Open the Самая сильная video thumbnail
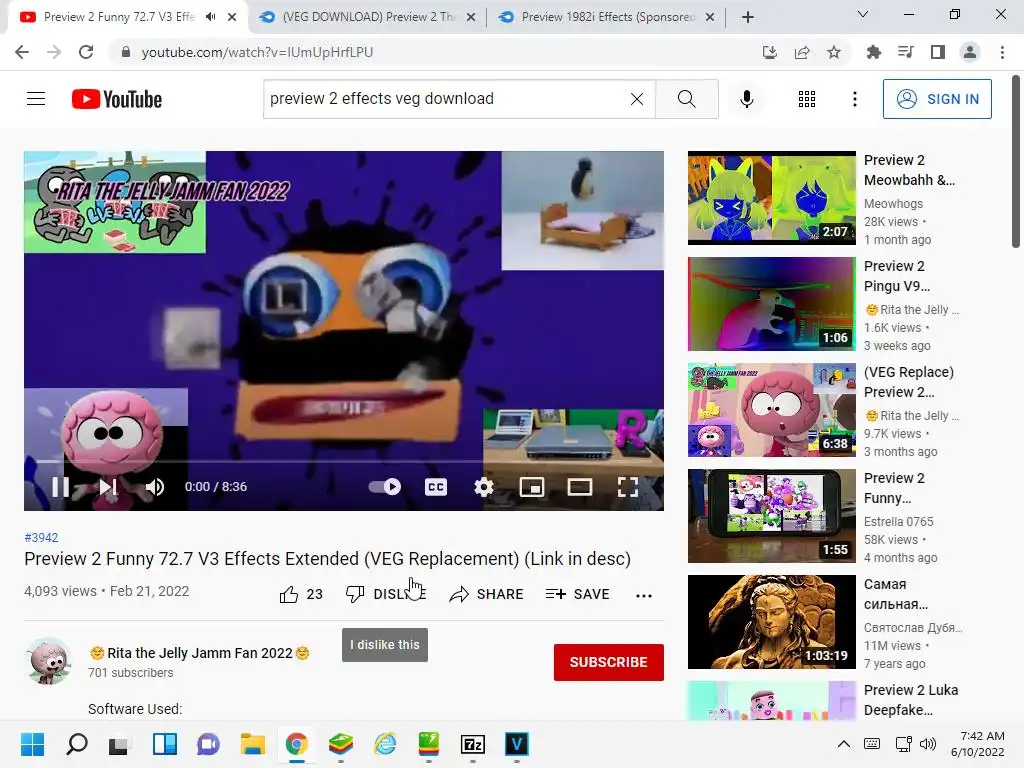Image resolution: width=1024 pixels, height=768 pixels. click(771, 622)
